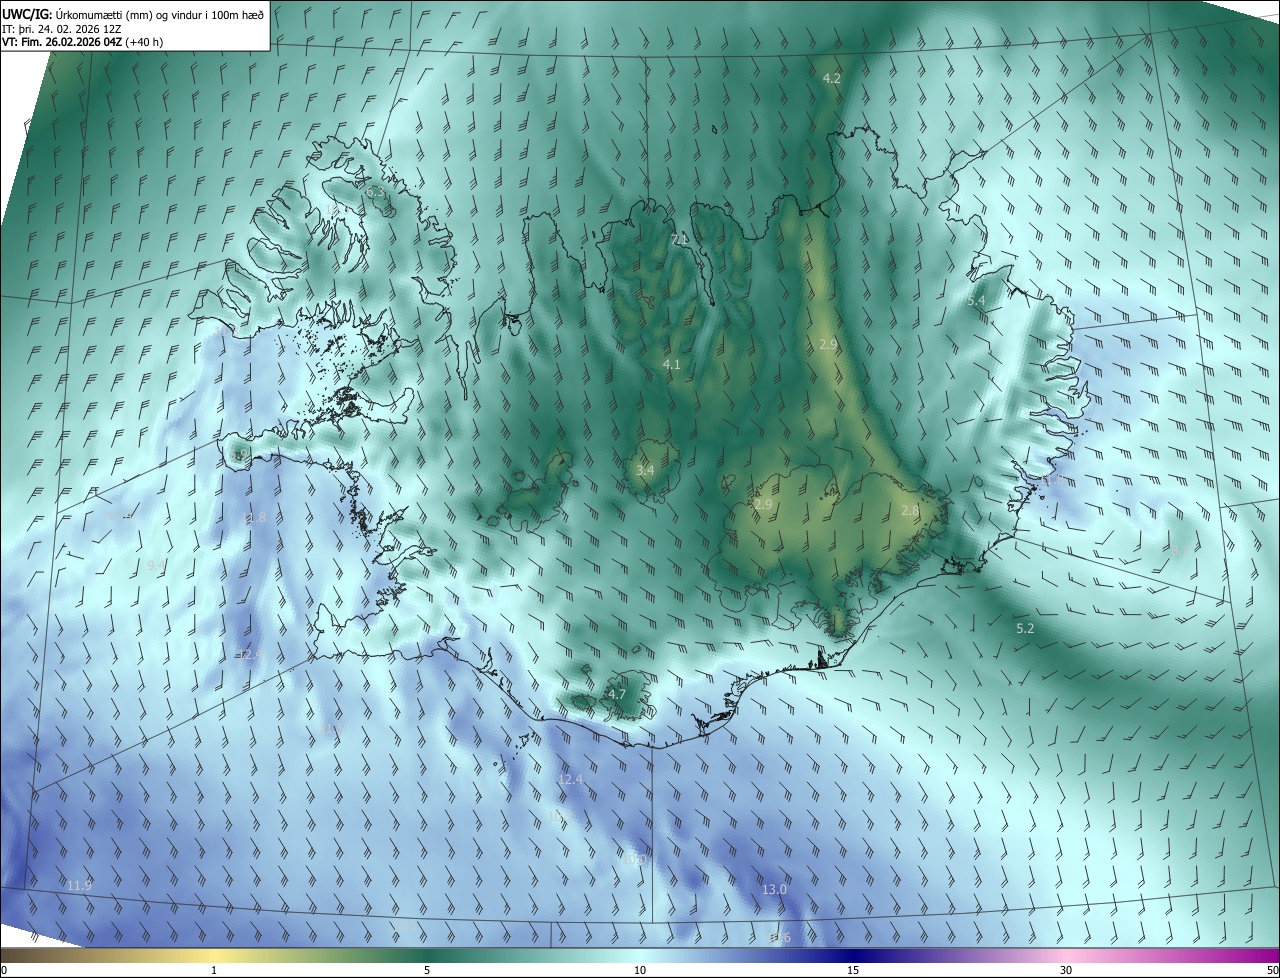Select the initial time line "IT: þri. 24. 02. 2026 12Z"
Image resolution: width=1280 pixels, height=978 pixels.
tap(62, 28)
